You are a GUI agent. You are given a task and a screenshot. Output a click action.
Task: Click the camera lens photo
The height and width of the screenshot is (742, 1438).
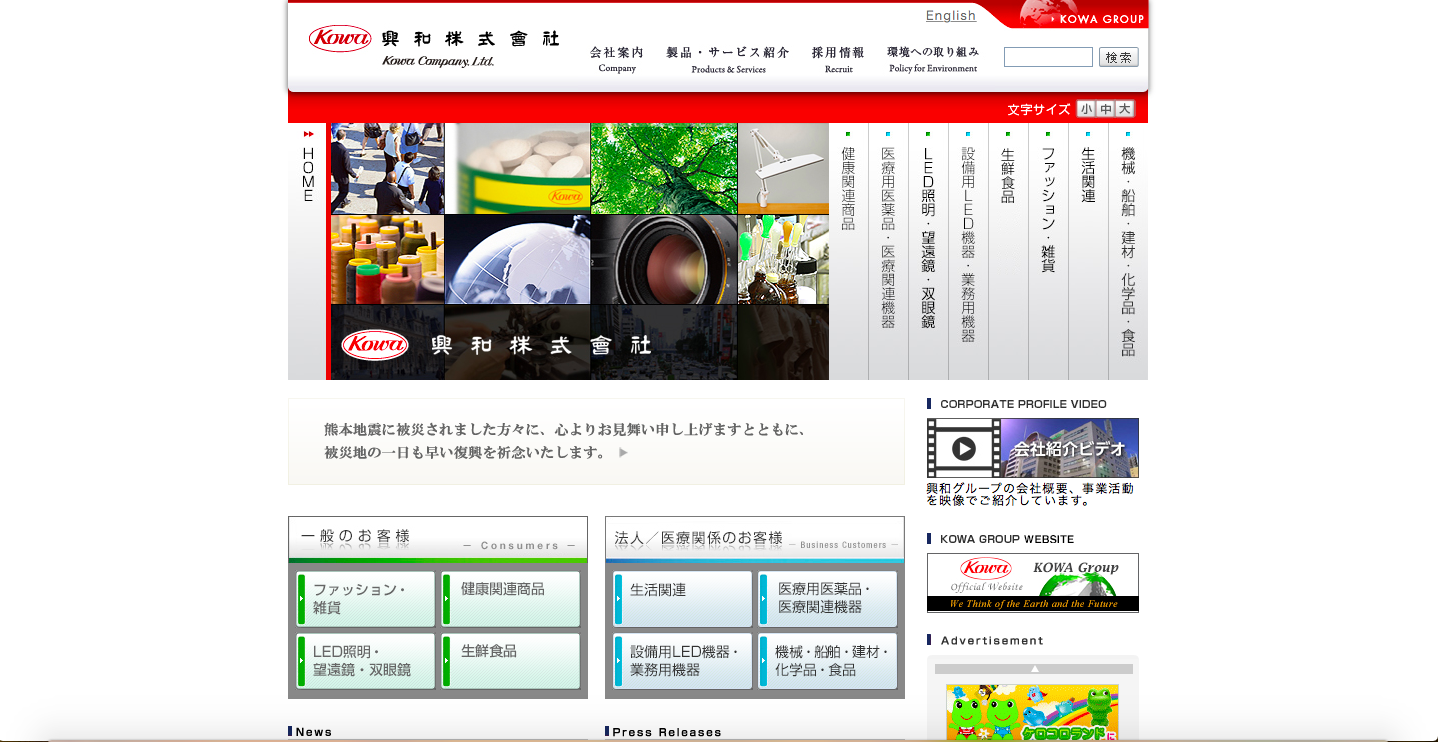click(664, 259)
